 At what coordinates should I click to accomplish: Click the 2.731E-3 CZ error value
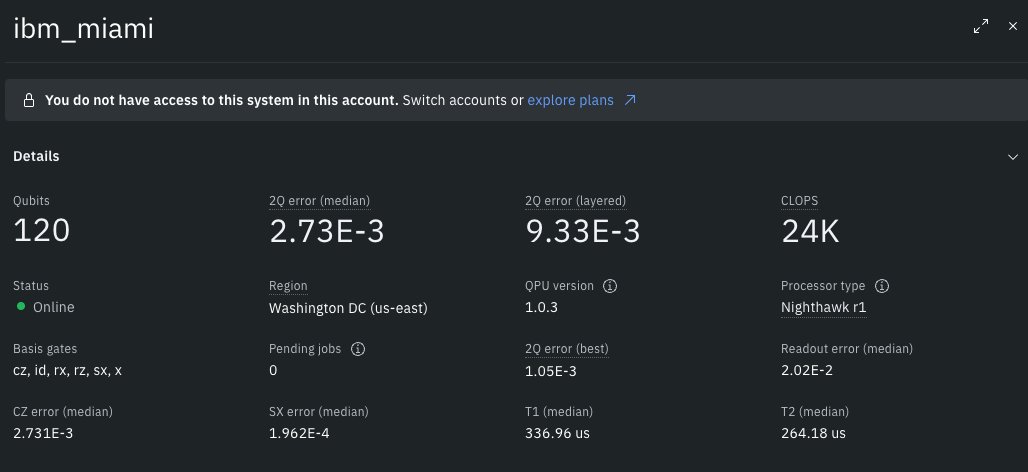(x=43, y=433)
